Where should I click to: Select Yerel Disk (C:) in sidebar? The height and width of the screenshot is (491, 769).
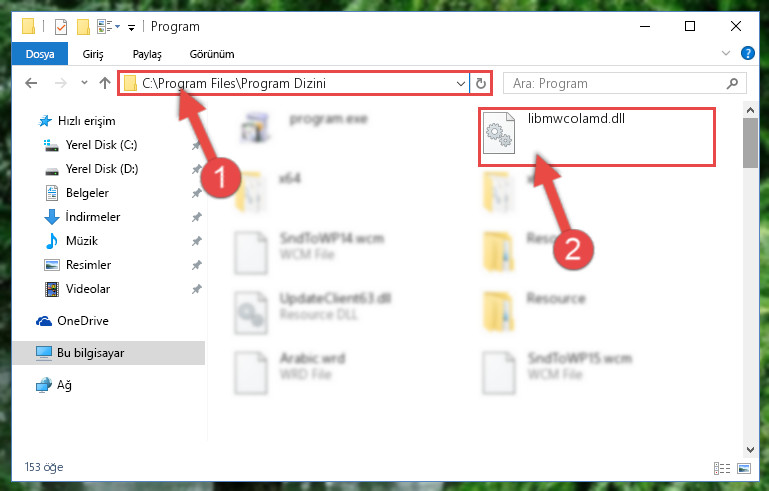tap(101, 145)
